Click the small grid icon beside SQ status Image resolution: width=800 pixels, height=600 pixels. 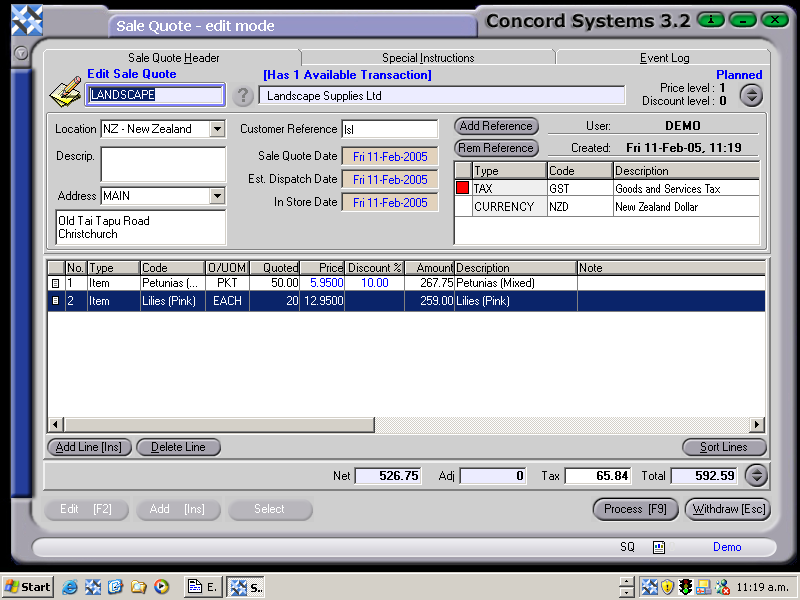658,547
